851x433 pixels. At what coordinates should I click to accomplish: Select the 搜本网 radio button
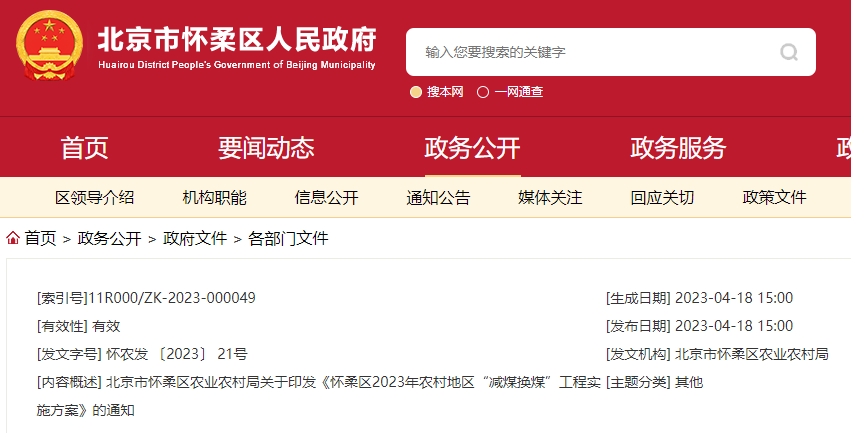(x=416, y=92)
